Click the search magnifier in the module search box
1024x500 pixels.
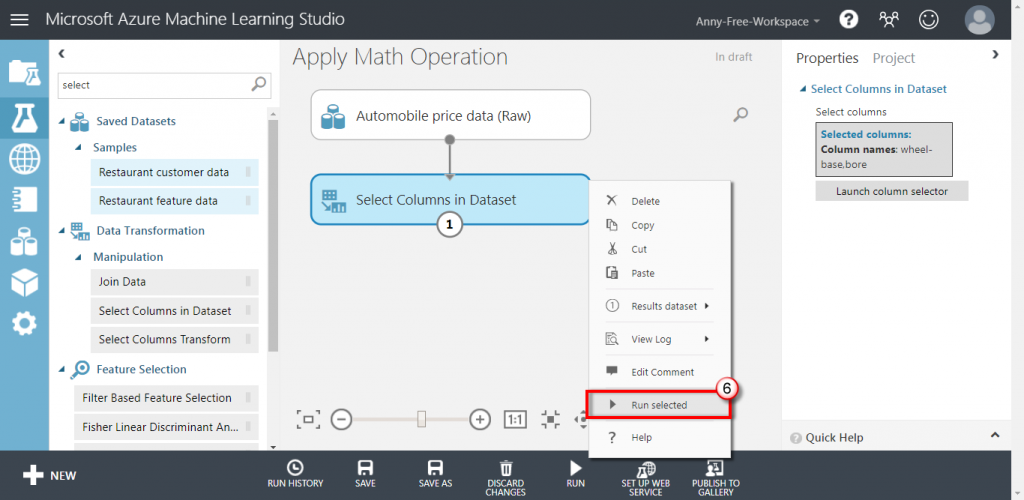tap(259, 84)
